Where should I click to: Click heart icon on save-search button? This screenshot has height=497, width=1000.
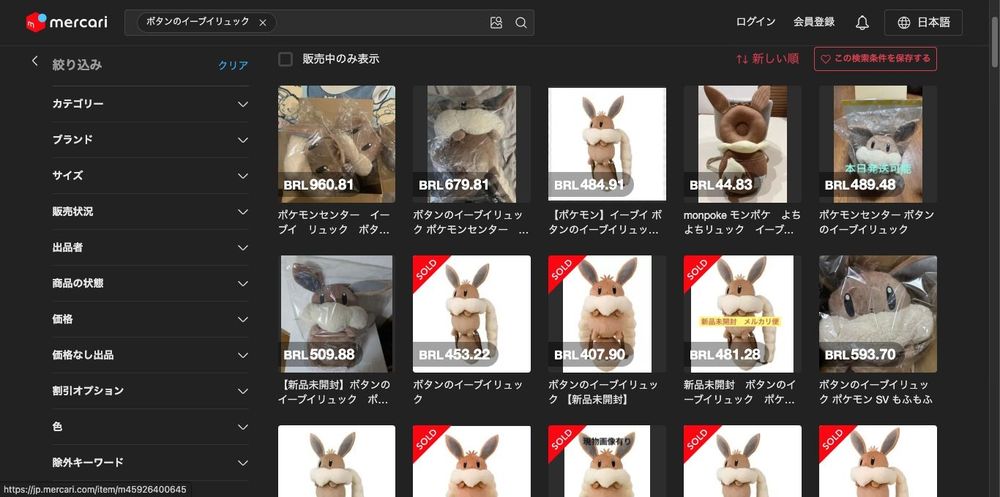tap(825, 59)
